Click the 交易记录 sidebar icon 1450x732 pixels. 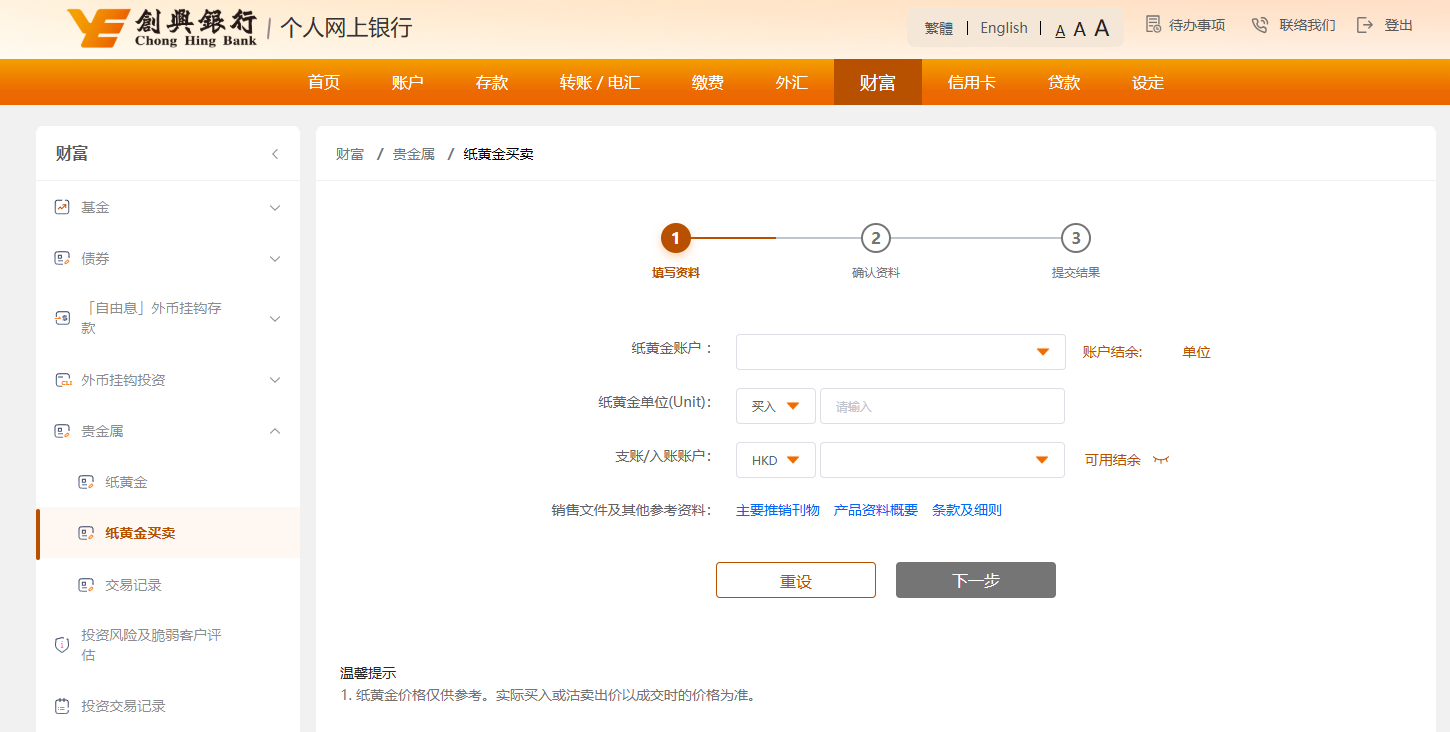pyautogui.click(x=87, y=585)
